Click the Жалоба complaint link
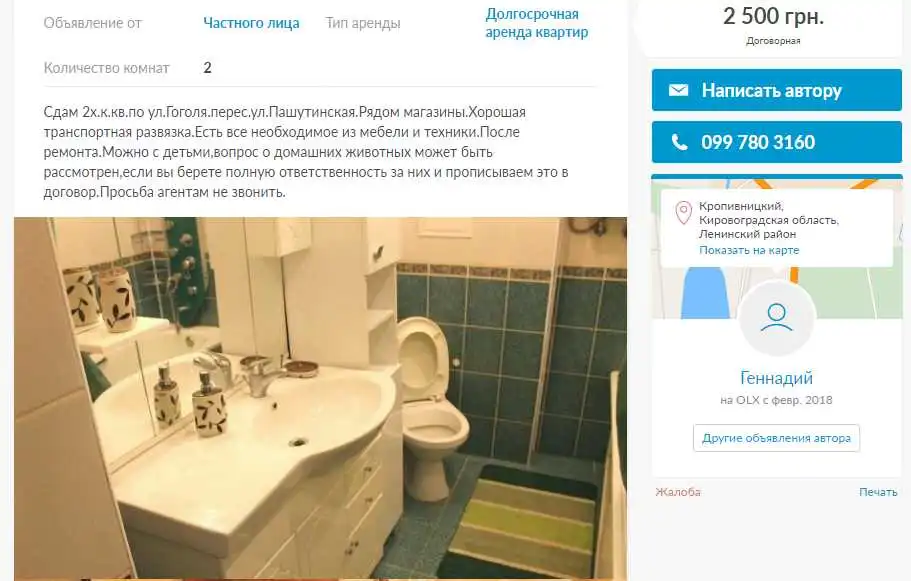Viewport: 911px width, 581px height. [x=678, y=492]
